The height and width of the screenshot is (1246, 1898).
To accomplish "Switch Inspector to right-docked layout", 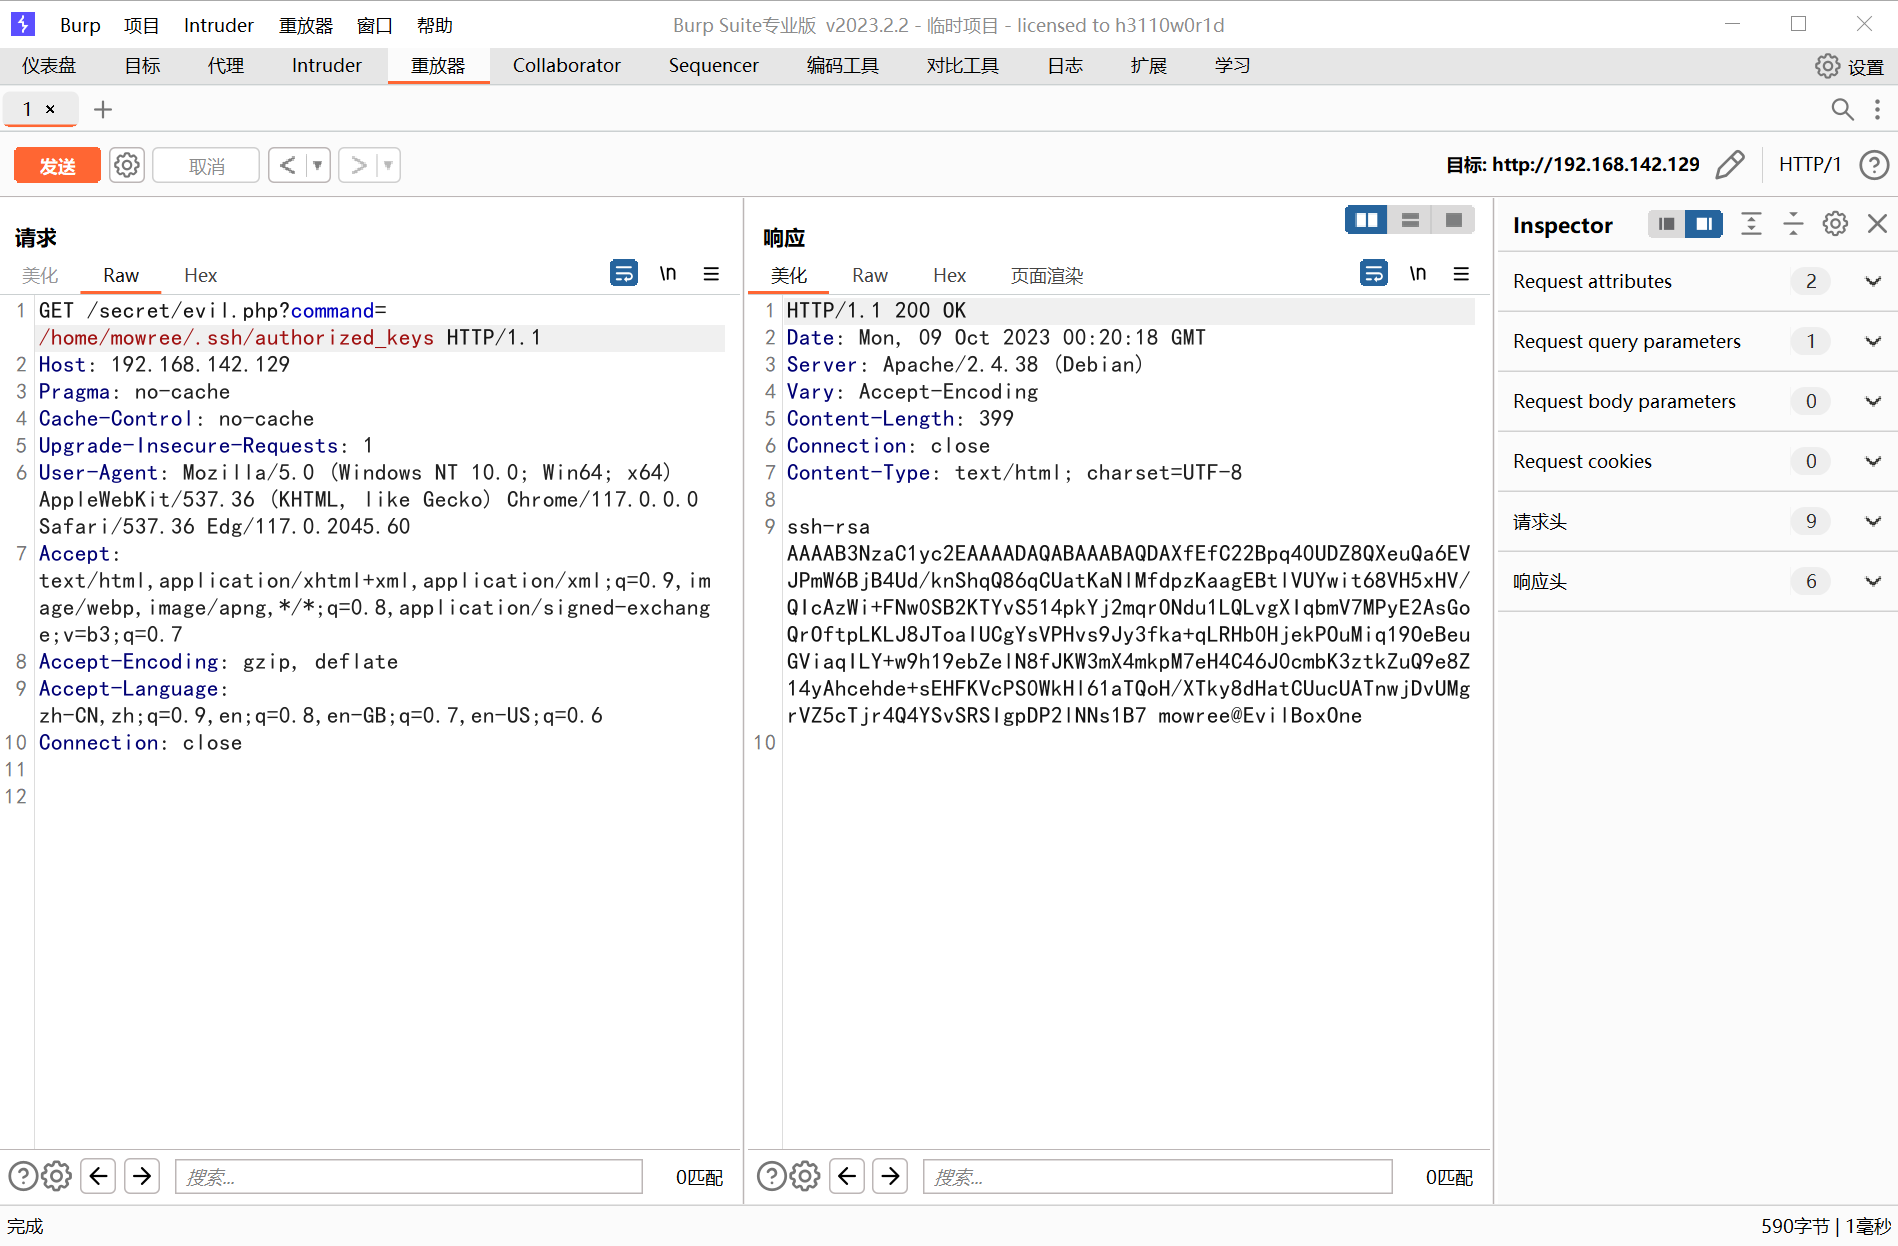I will 1704,224.
